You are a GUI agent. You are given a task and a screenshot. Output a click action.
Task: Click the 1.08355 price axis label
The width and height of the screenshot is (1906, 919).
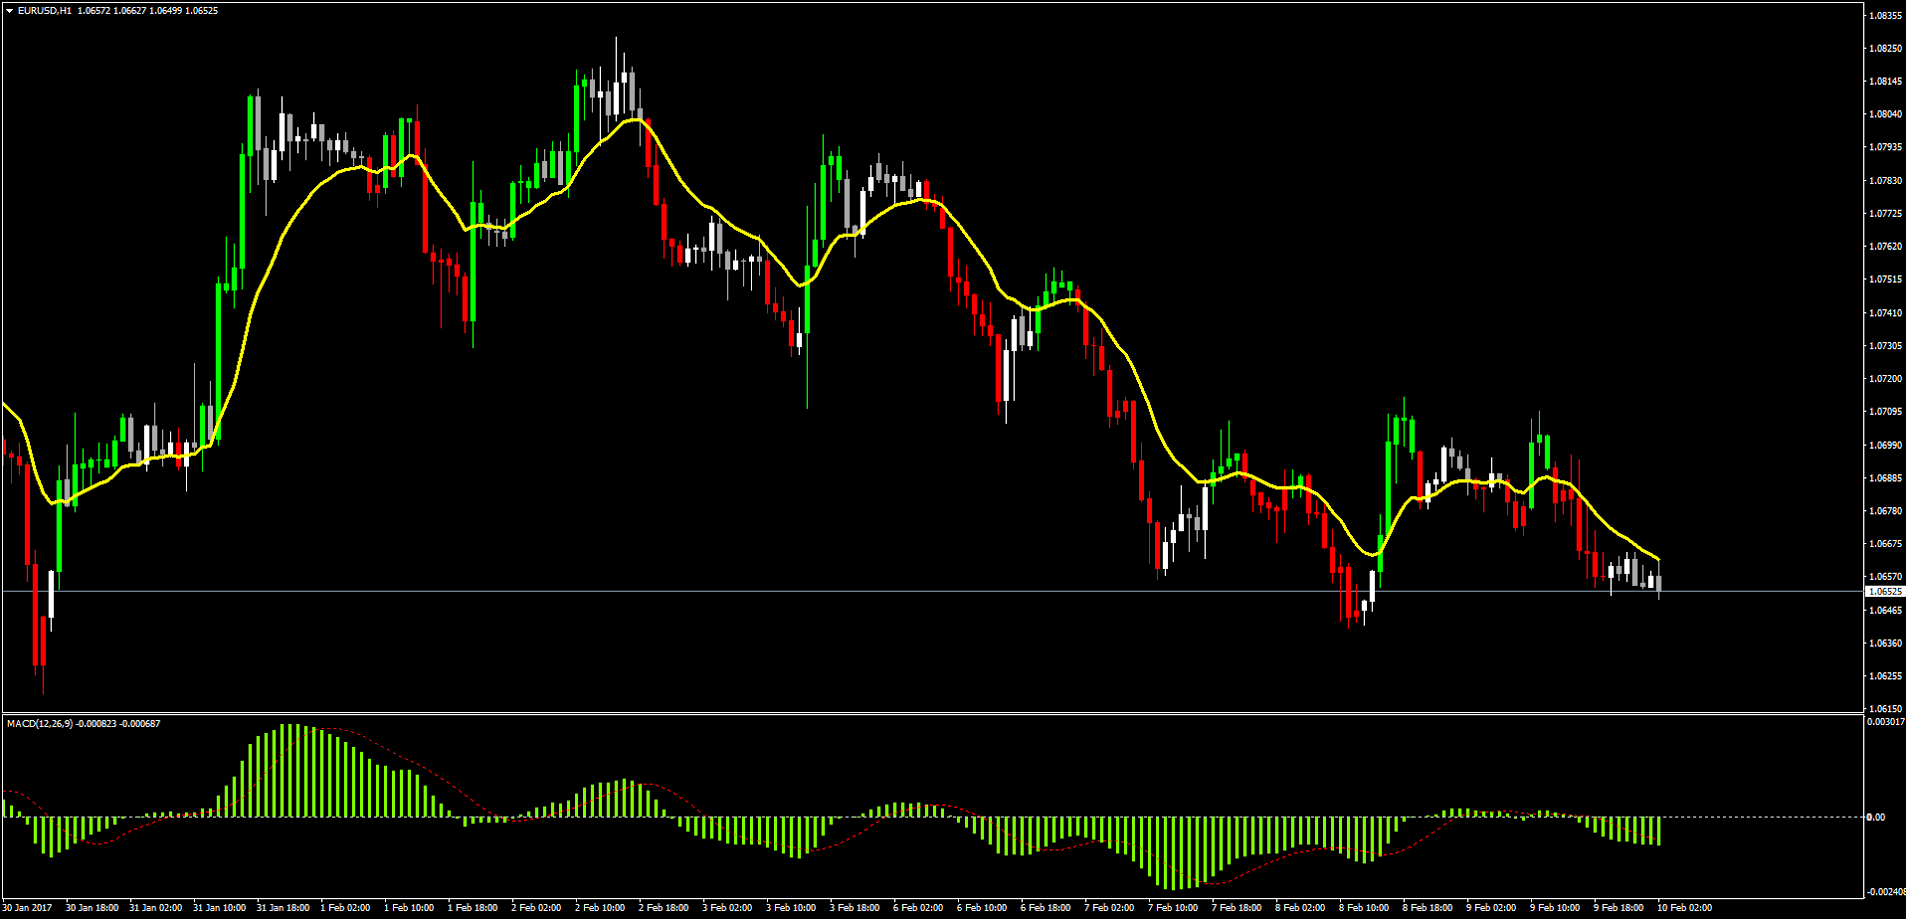click(x=1885, y=16)
